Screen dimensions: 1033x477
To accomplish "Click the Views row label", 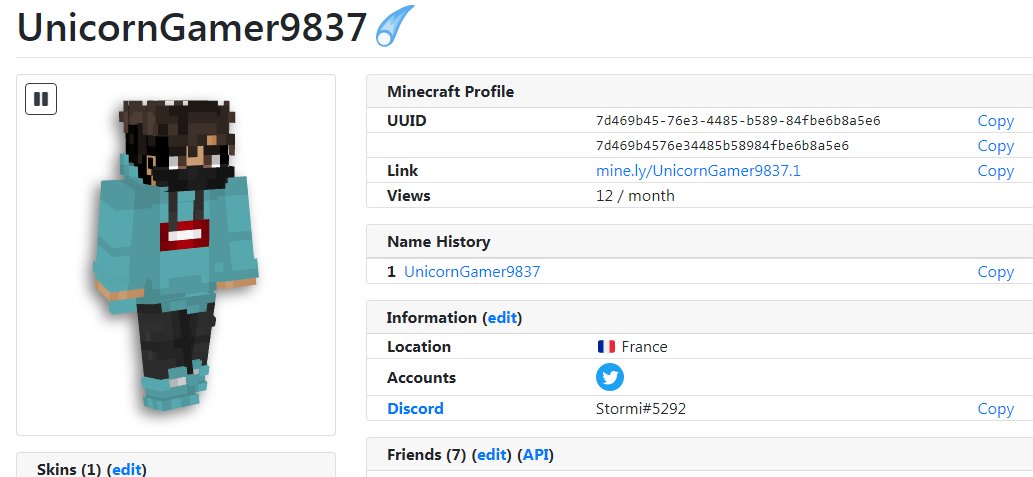I will click(x=408, y=196).
